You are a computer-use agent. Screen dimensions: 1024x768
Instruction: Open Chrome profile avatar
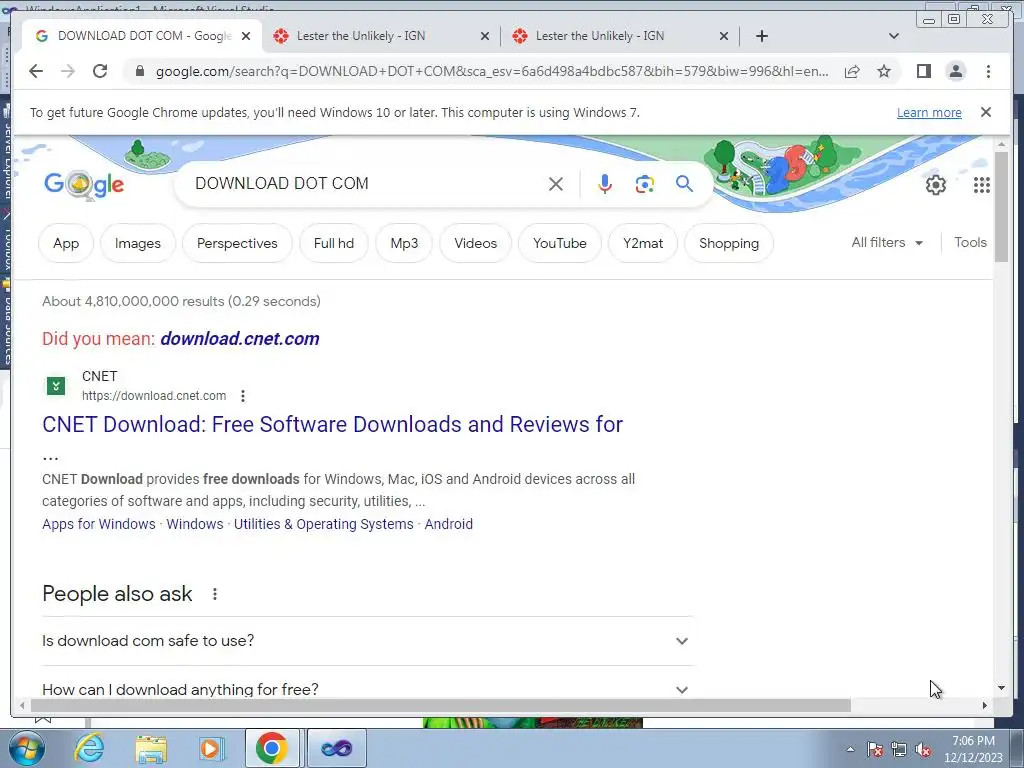pyautogui.click(x=955, y=71)
